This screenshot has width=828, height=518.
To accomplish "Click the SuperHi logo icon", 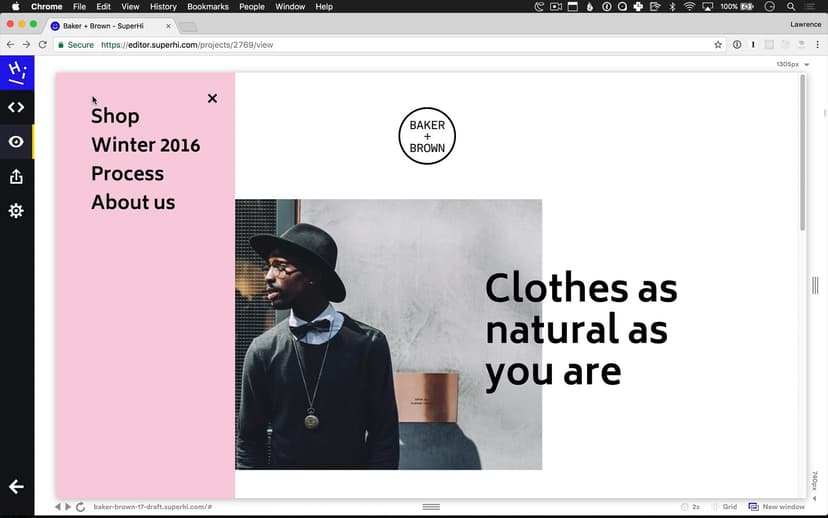I will [16, 73].
